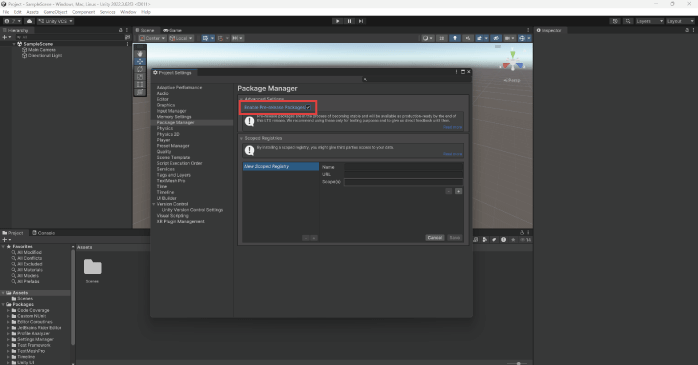Click the Play button

coord(337,21)
